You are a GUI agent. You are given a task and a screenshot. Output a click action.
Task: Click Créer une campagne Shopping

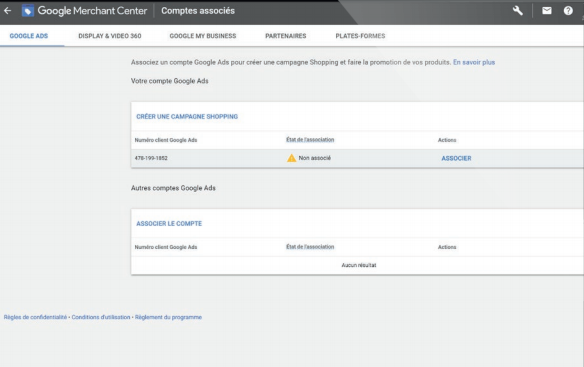point(187,117)
